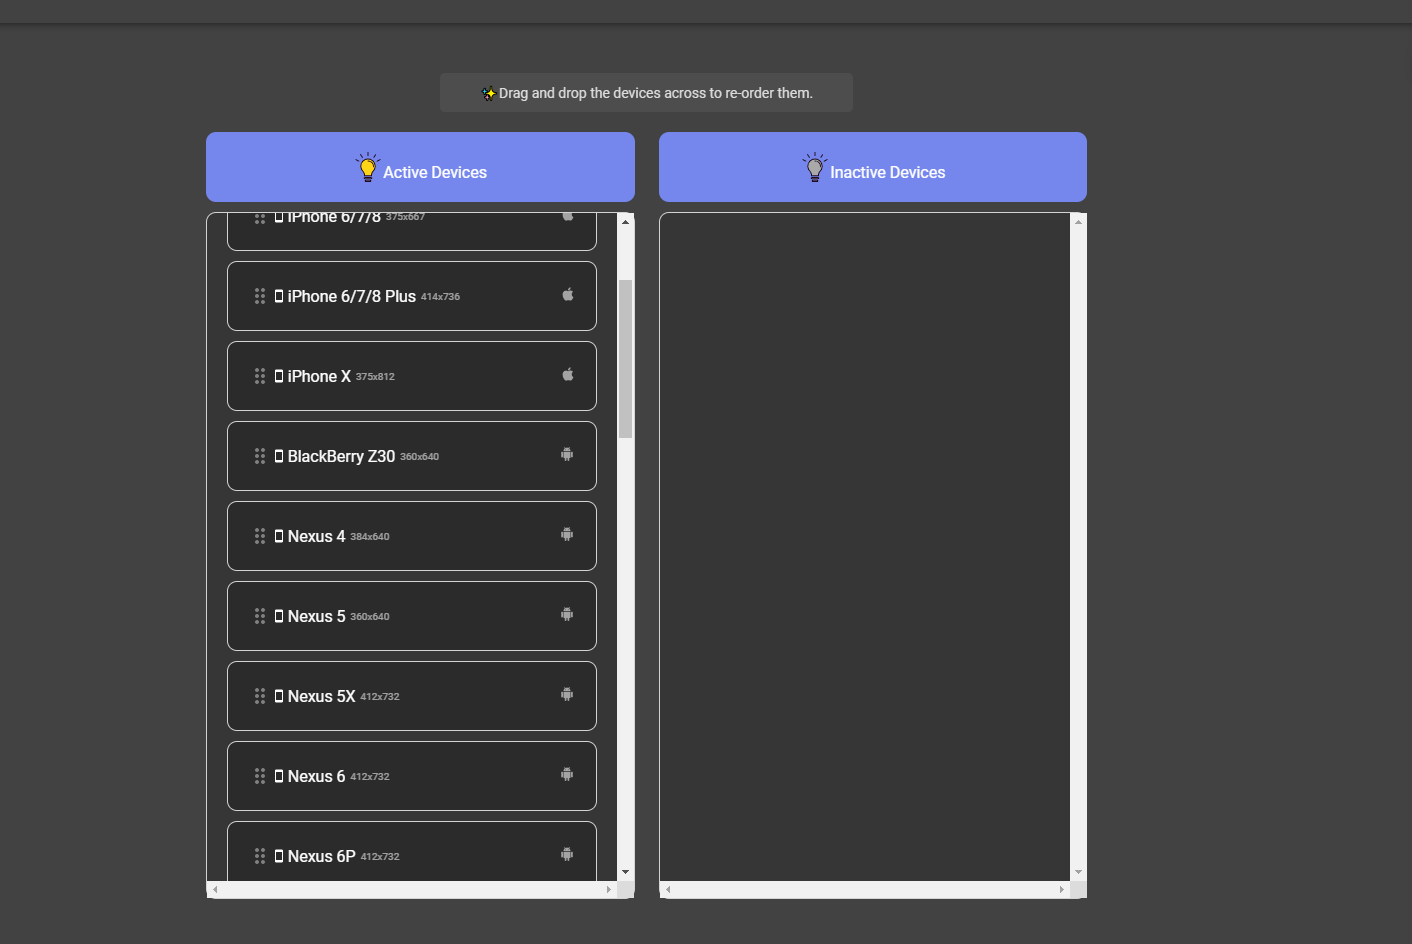Click Active Devices scroll up arrow
Image resolution: width=1412 pixels, height=944 pixels.
click(x=626, y=222)
